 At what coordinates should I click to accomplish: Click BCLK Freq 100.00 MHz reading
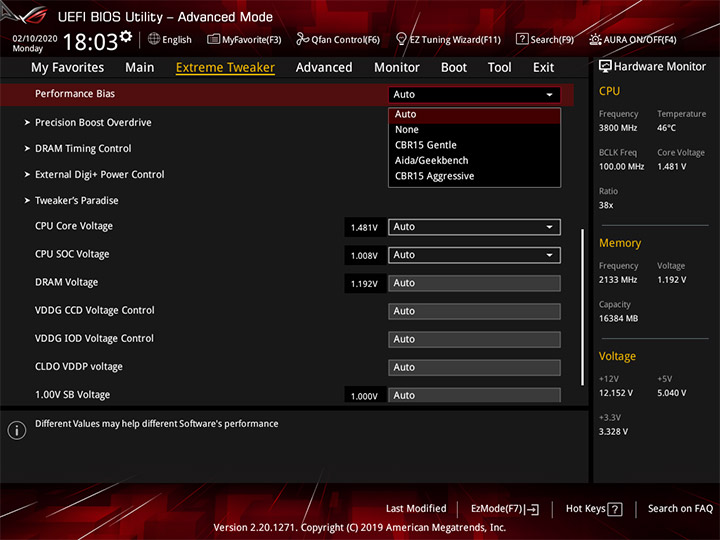(x=621, y=167)
